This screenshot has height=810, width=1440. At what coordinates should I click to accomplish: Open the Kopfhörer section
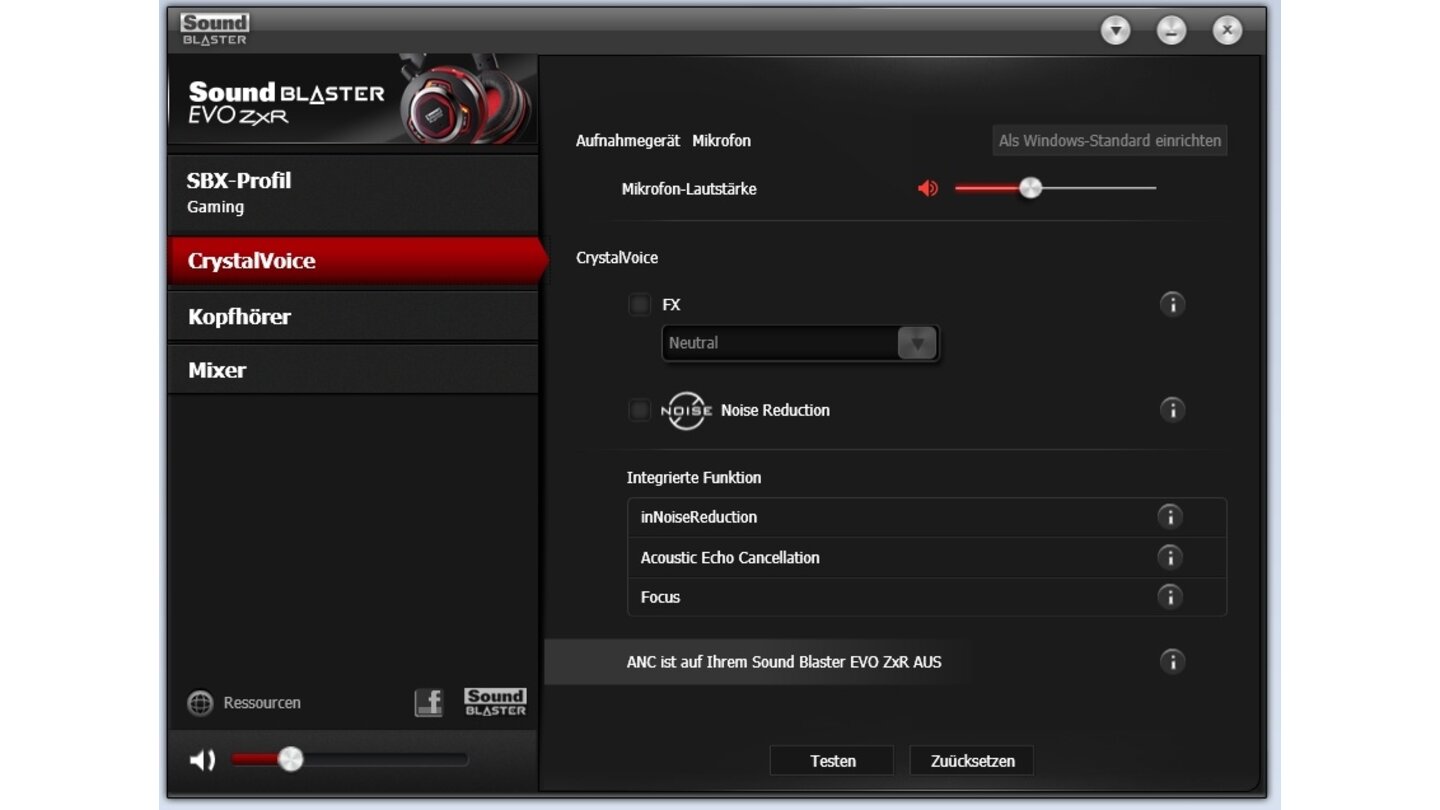point(353,316)
